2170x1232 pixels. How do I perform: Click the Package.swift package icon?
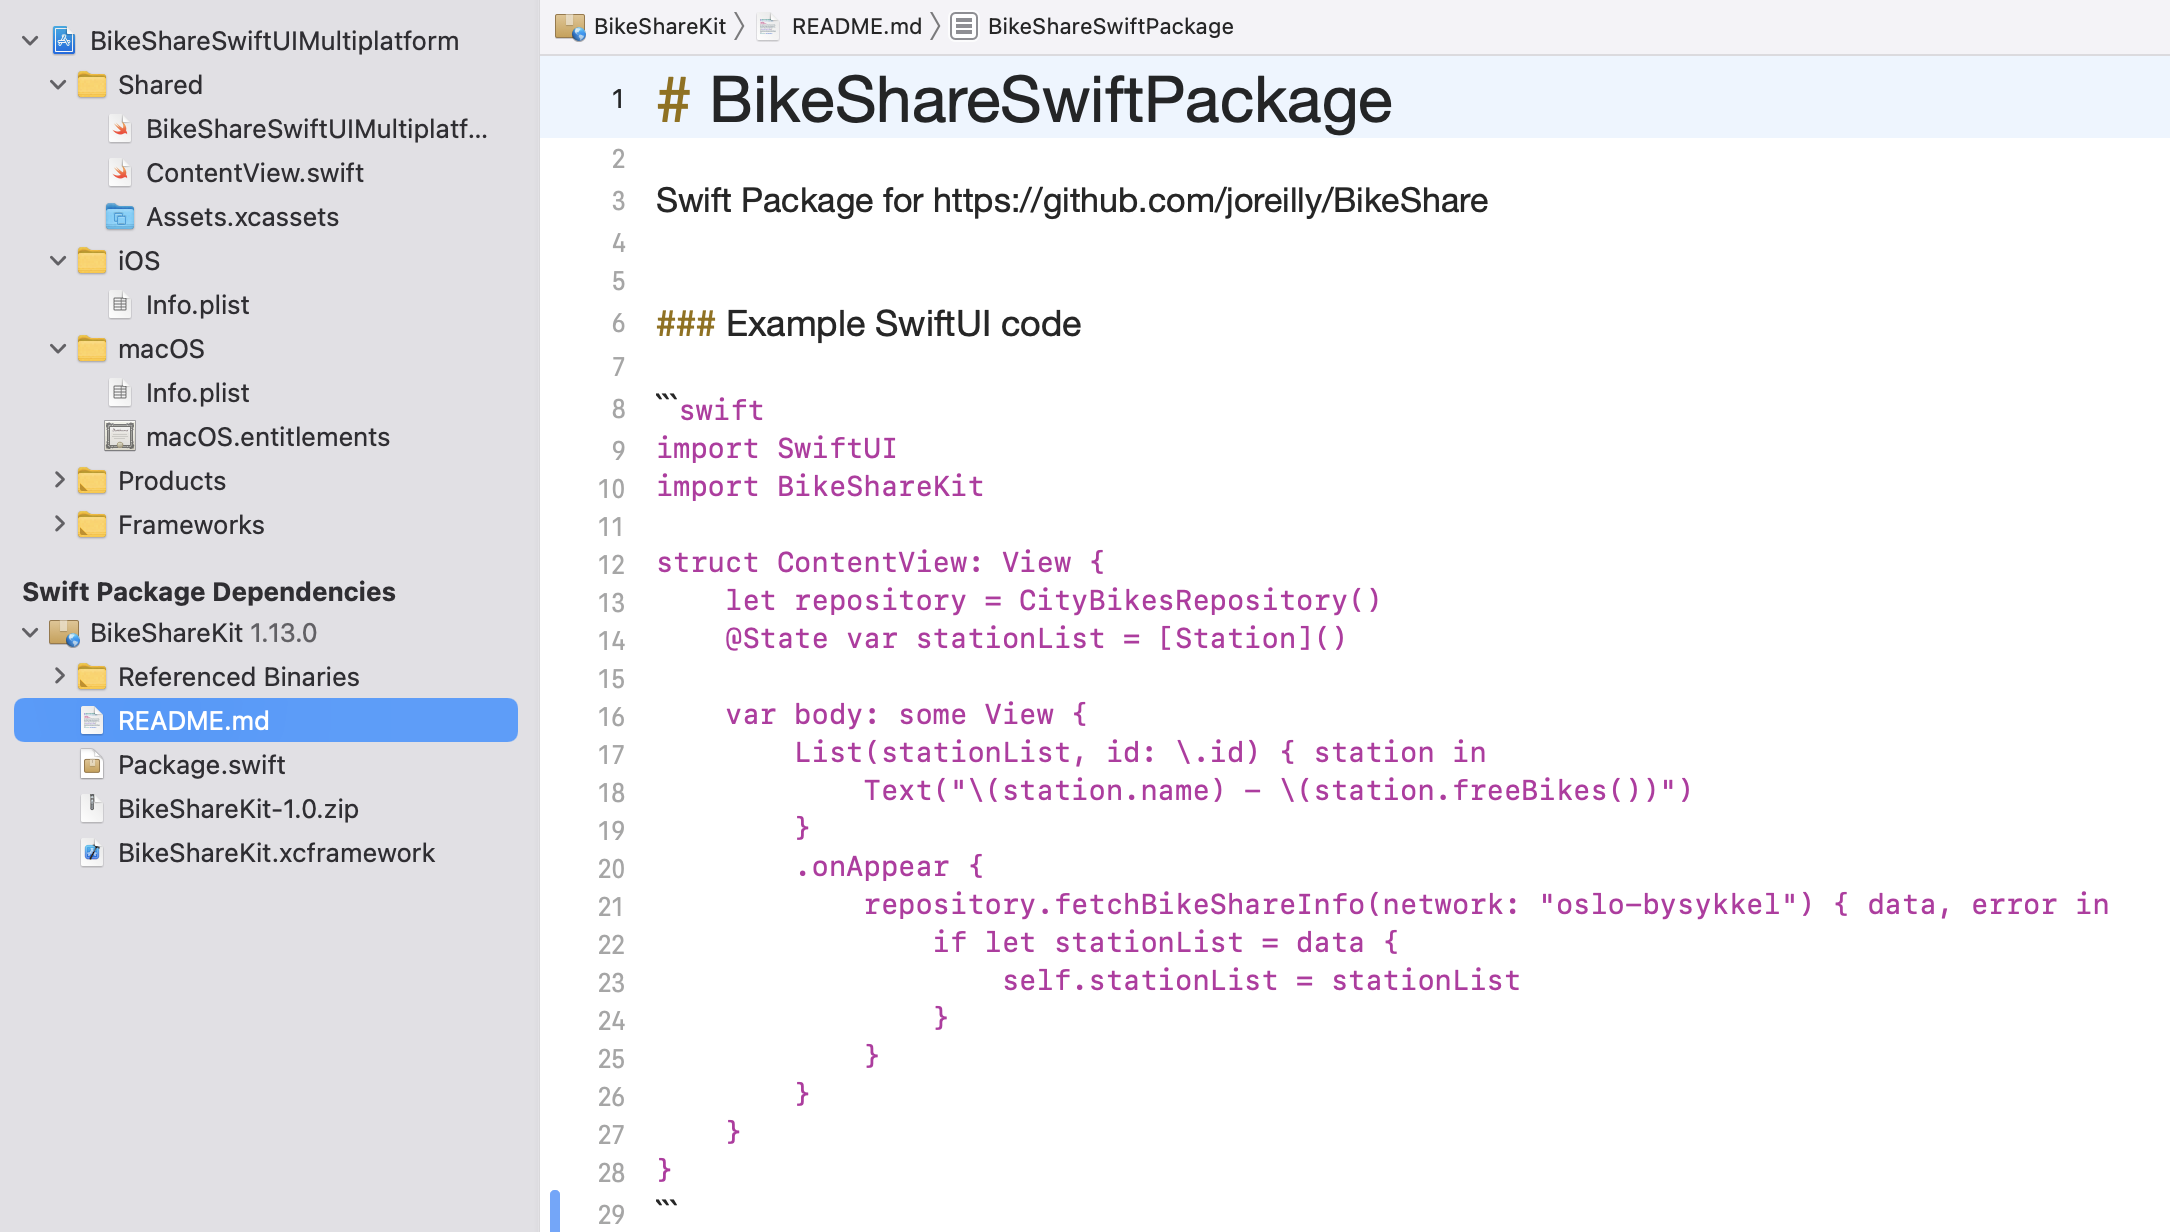[92, 765]
